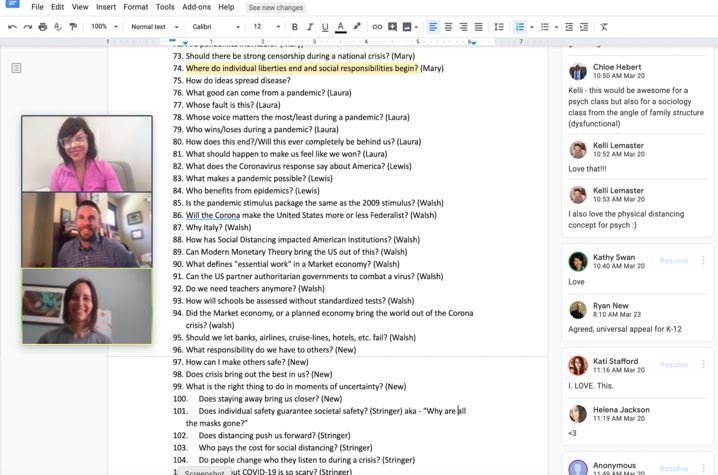Click the See new changes button
Viewport: 718px width, 475px height.
(276, 7)
